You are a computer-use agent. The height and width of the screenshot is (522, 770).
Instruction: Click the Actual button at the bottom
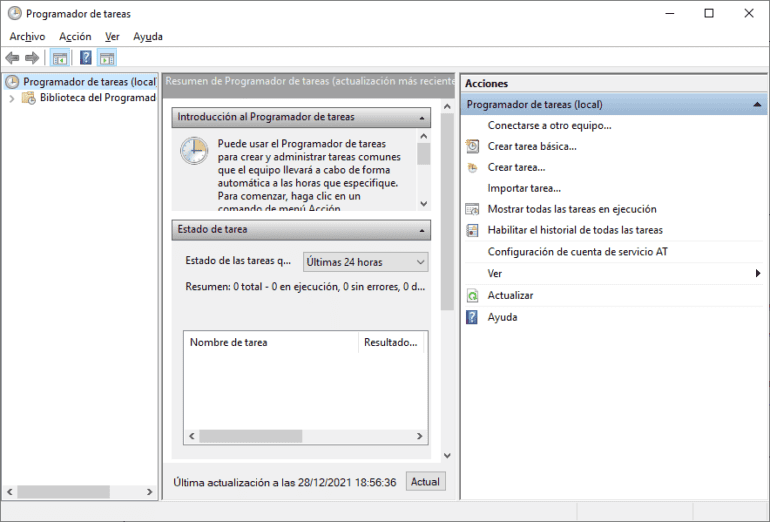coord(425,482)
